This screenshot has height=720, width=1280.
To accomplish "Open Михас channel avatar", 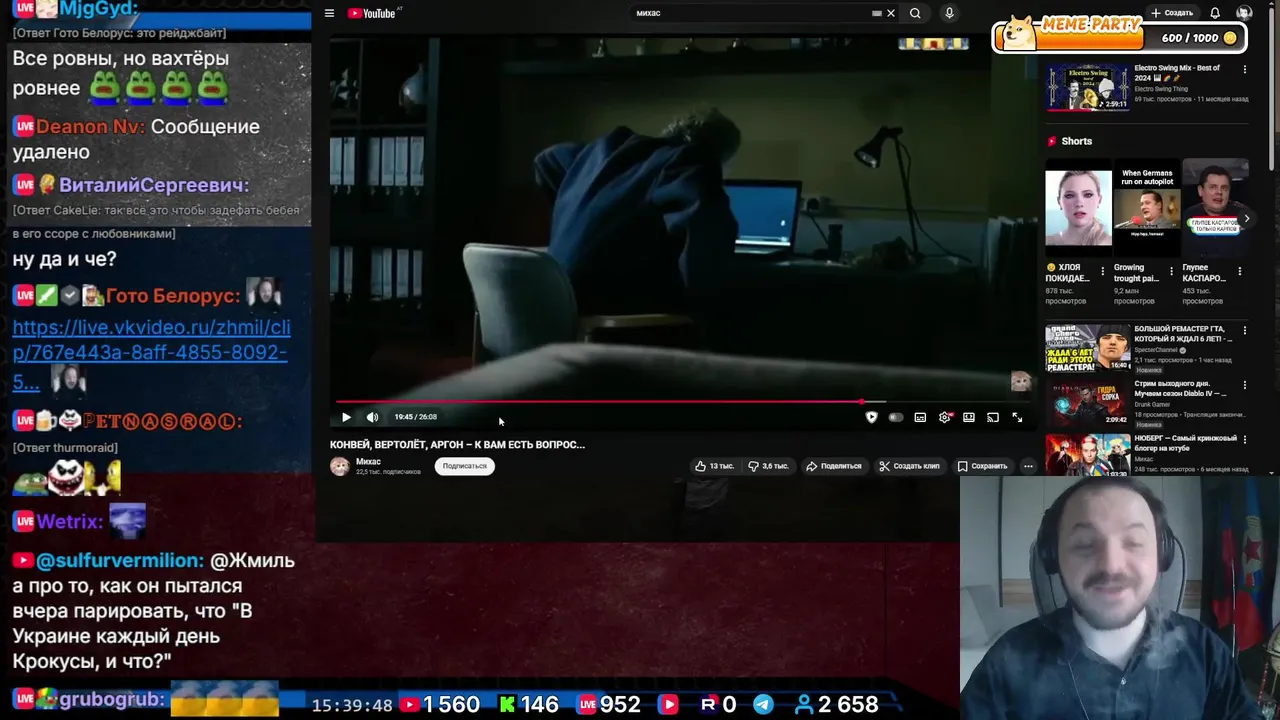I will [x=340, y=466].
